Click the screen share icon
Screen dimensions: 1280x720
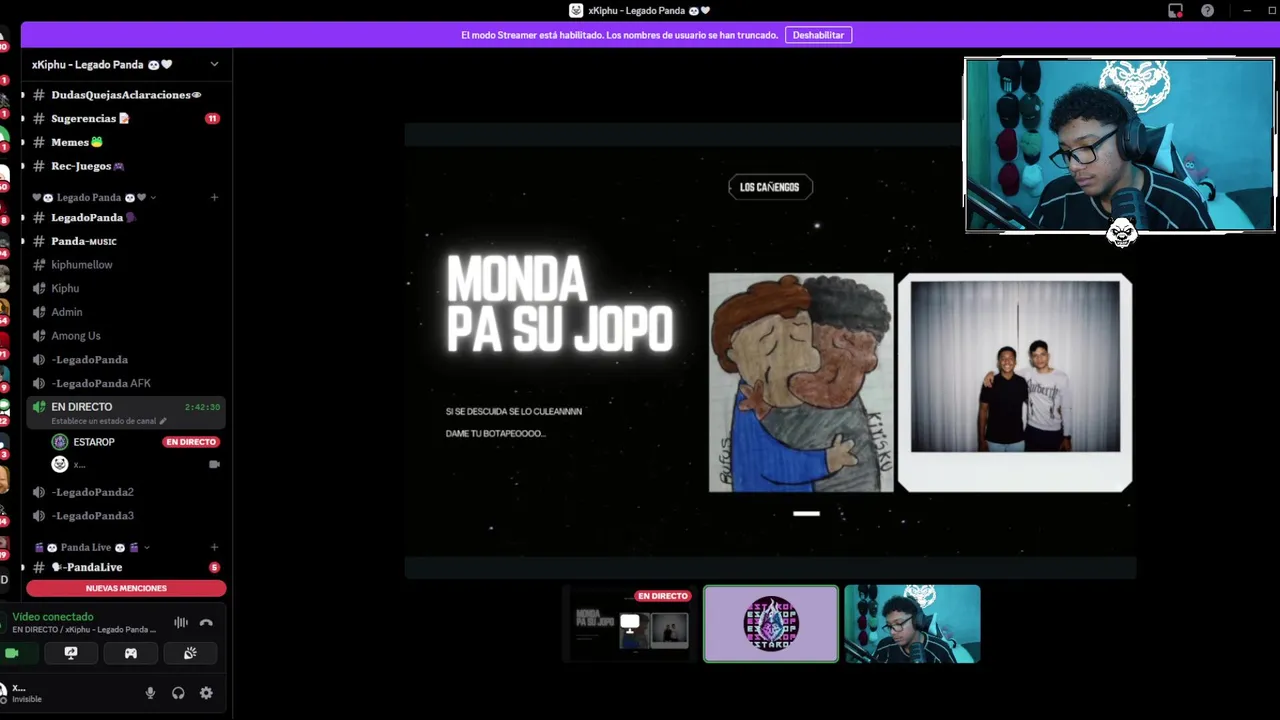pyautogui.click(x=71, y=653)
